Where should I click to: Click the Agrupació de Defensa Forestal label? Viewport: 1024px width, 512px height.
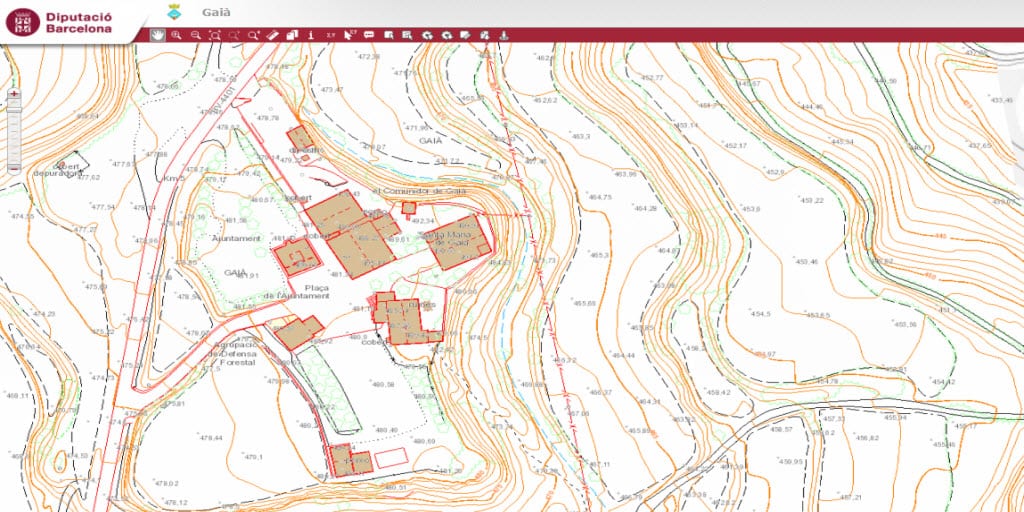click(x=233, y=353)
